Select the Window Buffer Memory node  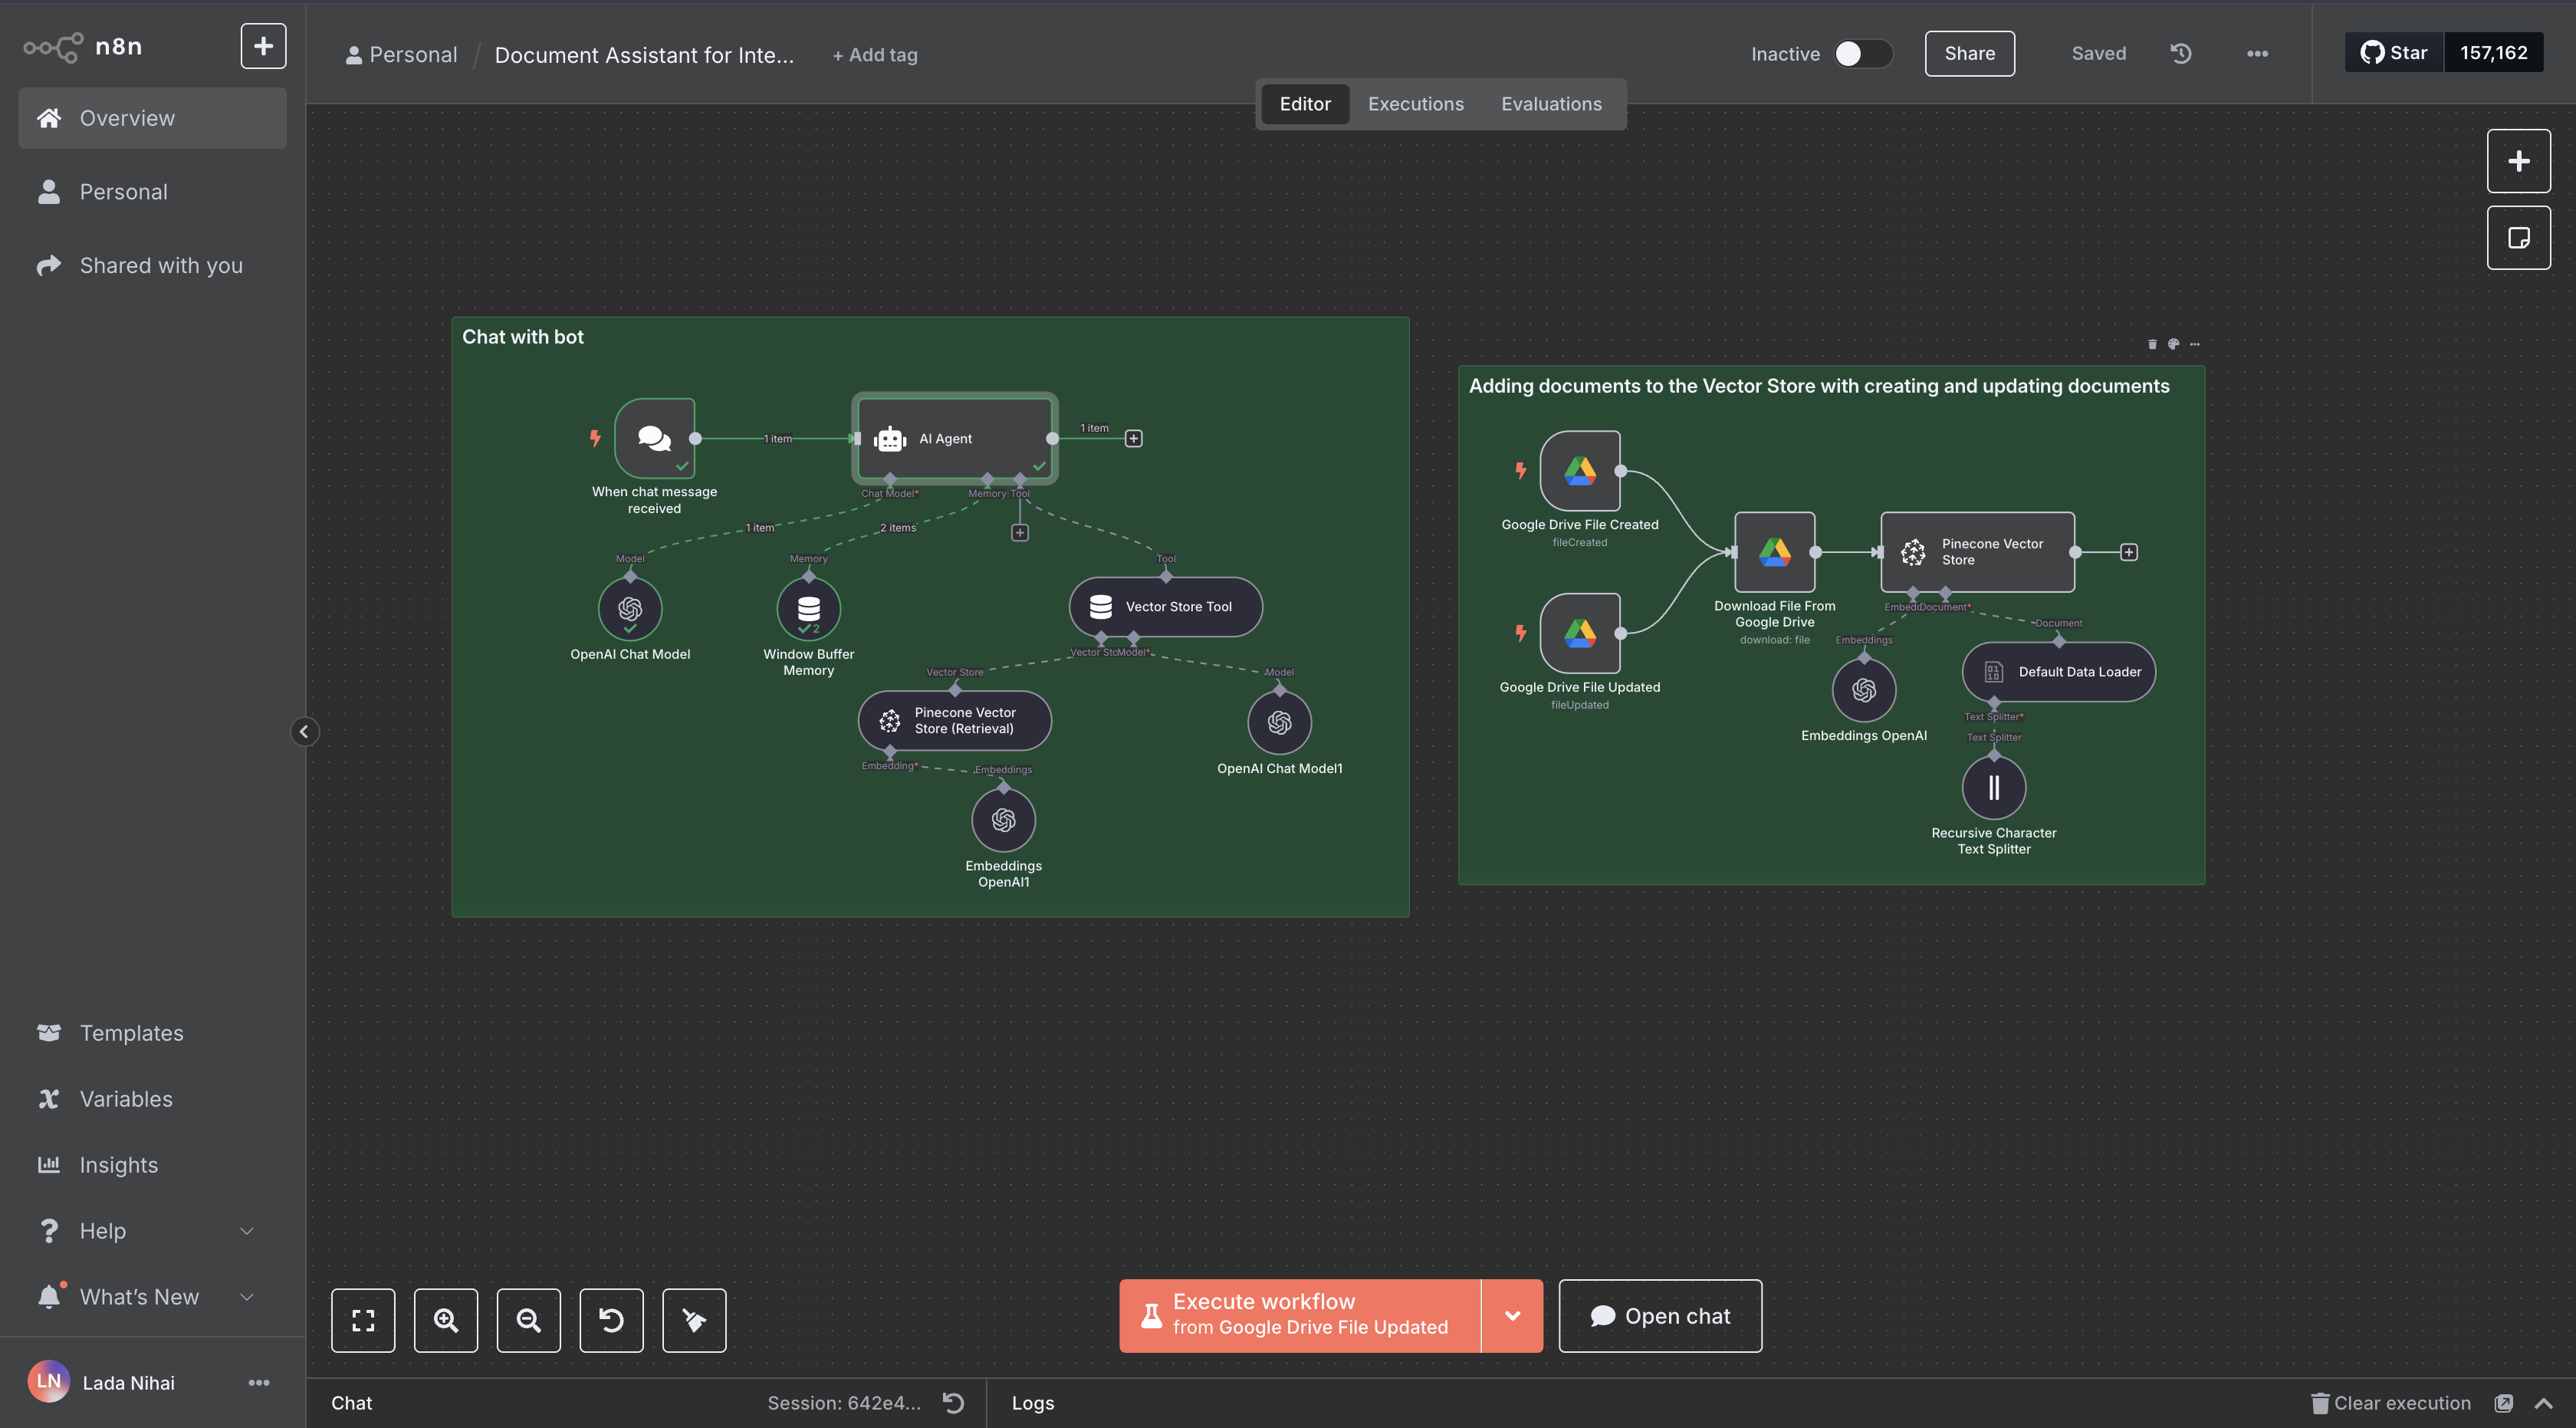tap(809, 608)
